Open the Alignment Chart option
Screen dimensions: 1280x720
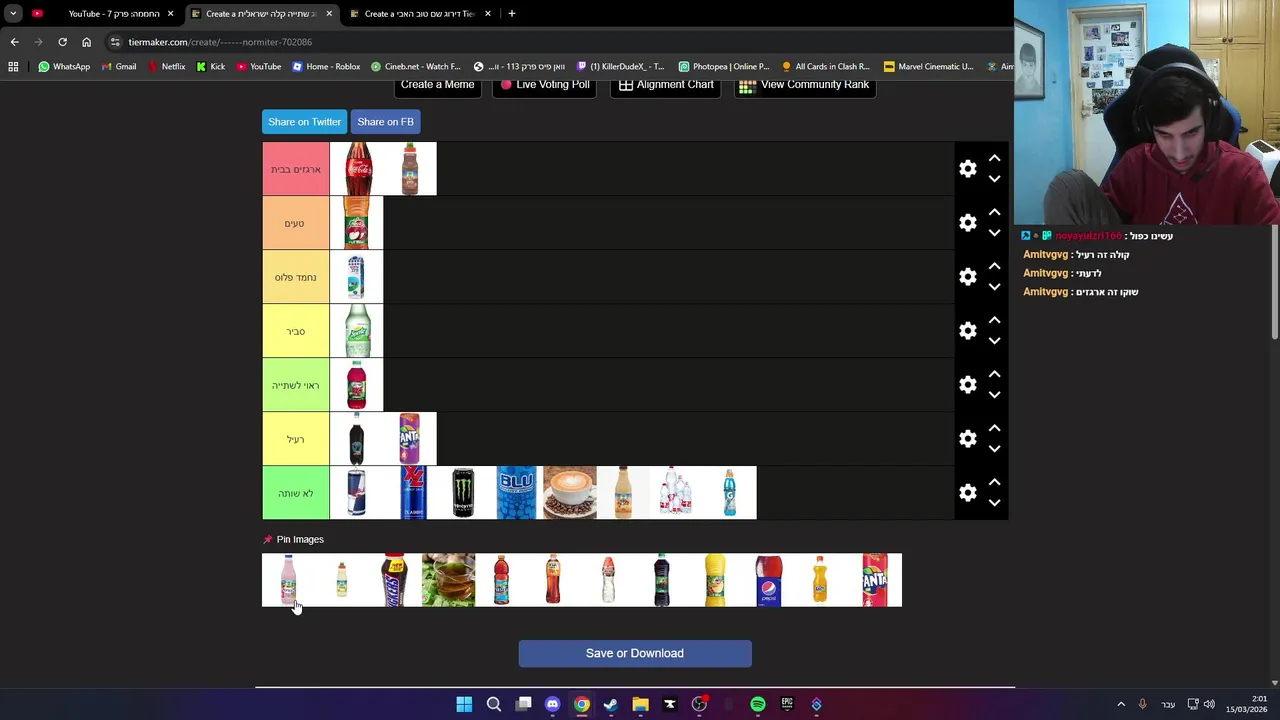[x=665, y=85]
